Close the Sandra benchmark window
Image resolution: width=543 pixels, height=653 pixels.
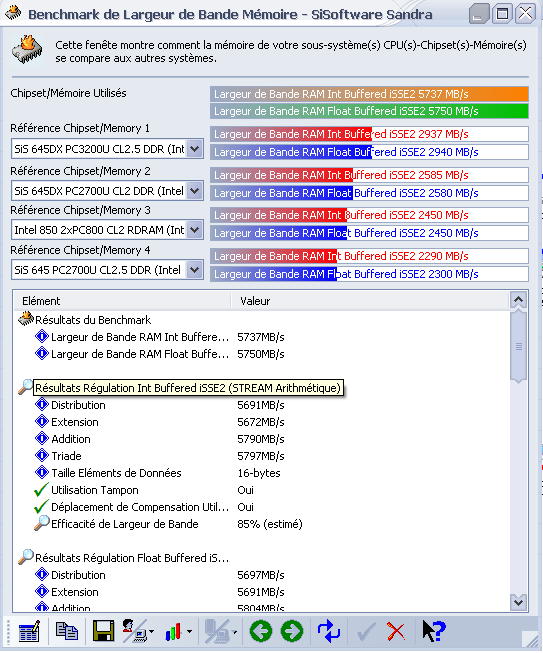click(x=526, y=13)
